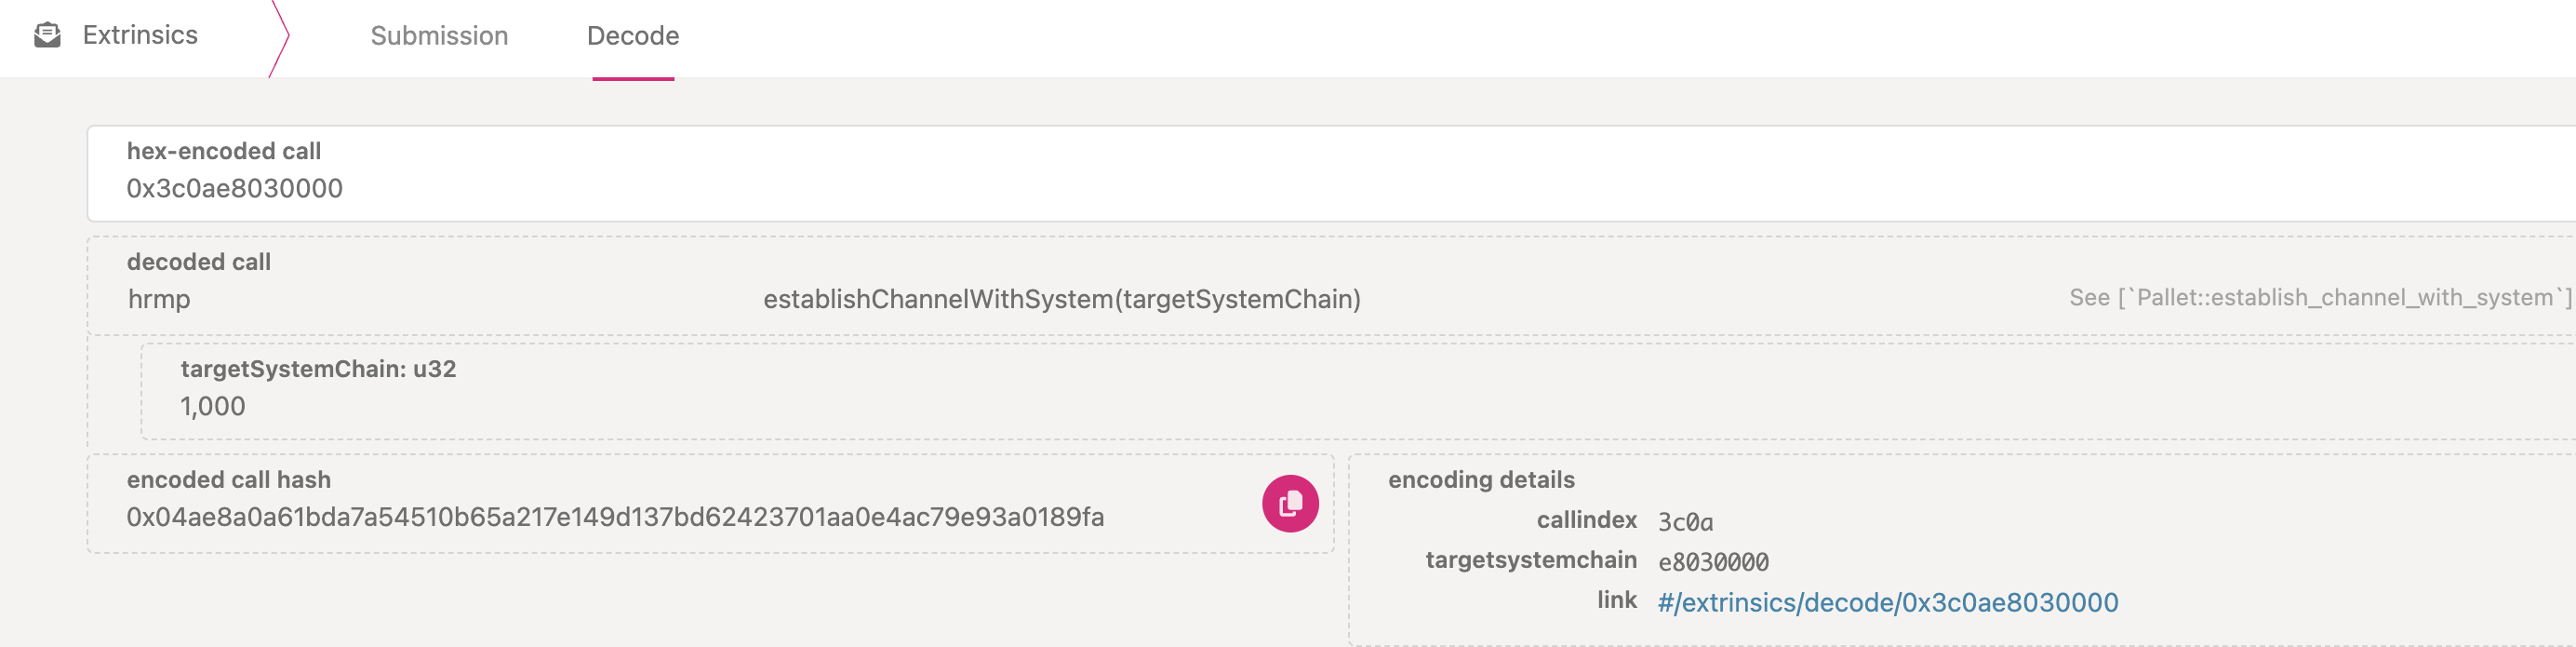The height and width of the screenshot is (647, 2576).
Task: Select the Decode tab
Action: click(x=633, y=36)
